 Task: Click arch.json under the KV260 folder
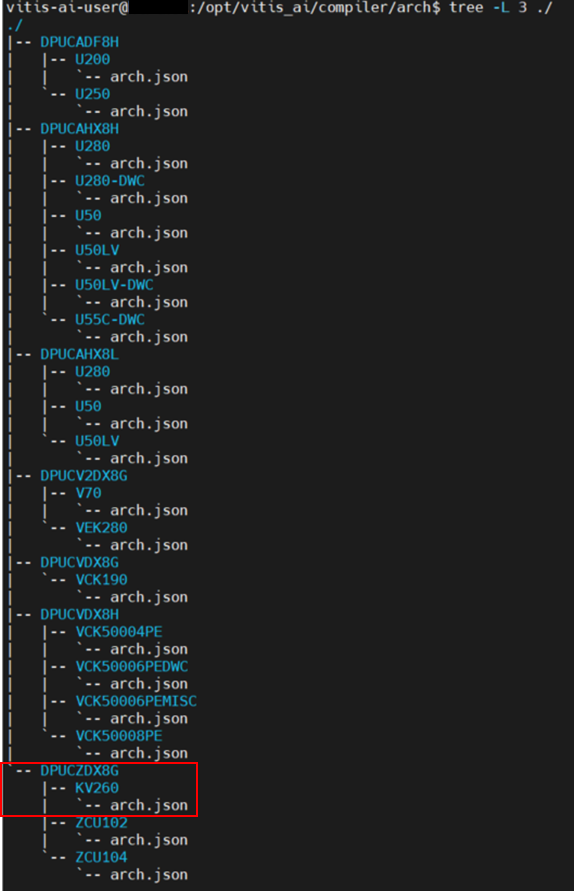(x=149, y=805)
